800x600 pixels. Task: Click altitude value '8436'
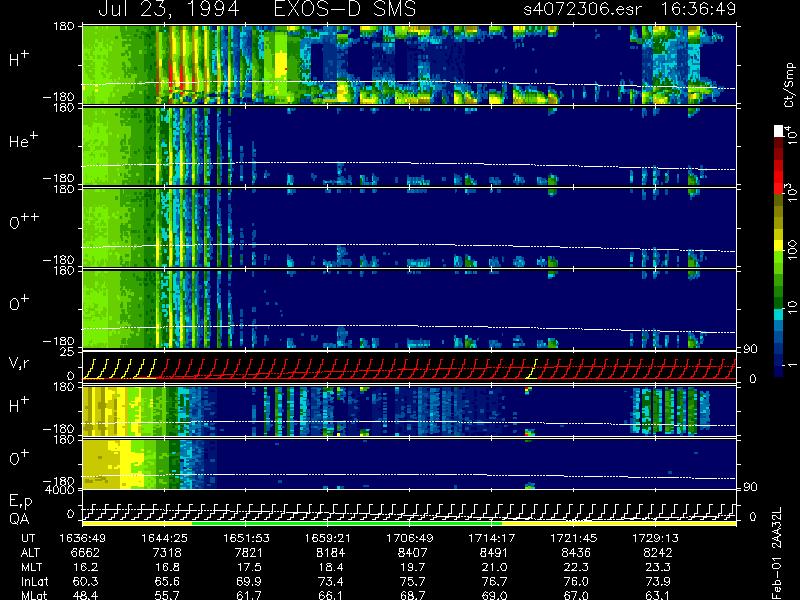pos(576,553)
